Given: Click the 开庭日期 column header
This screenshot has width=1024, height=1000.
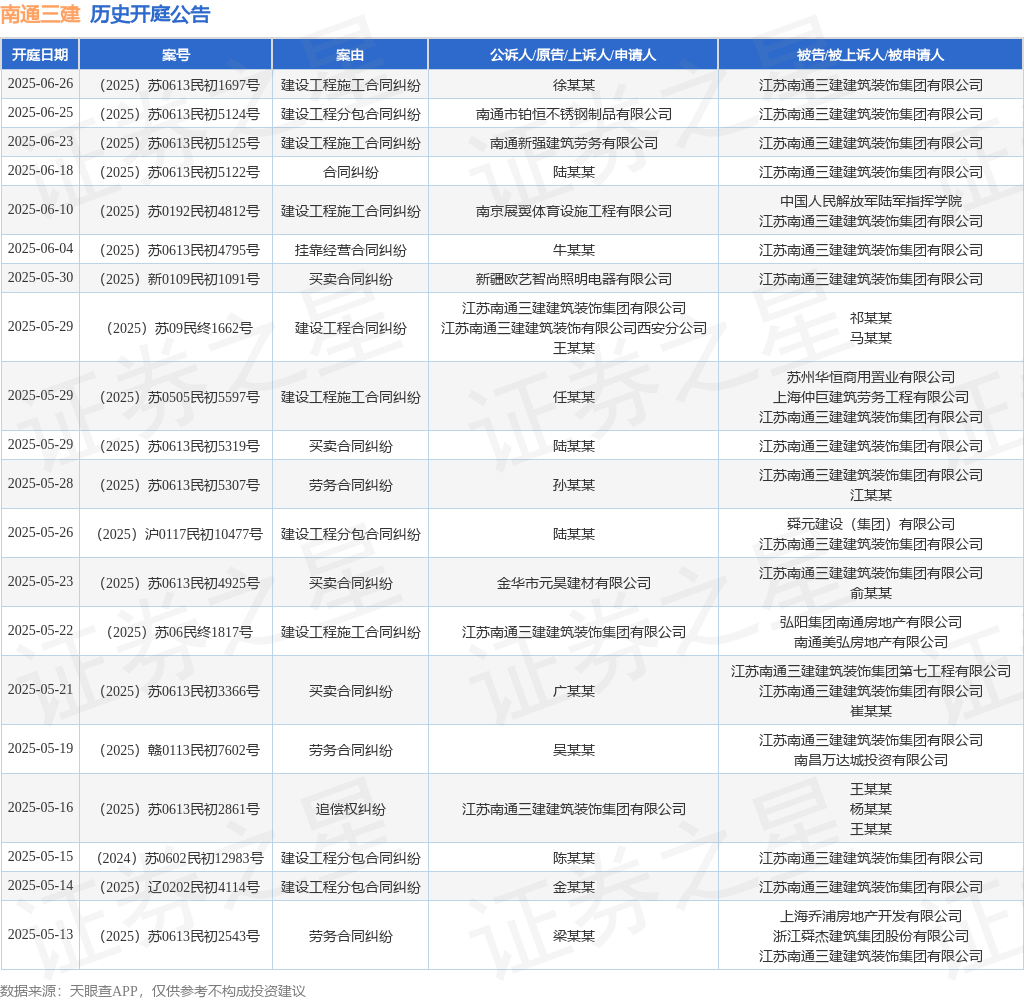Looking at the screenshot, I should pos(40,55).
